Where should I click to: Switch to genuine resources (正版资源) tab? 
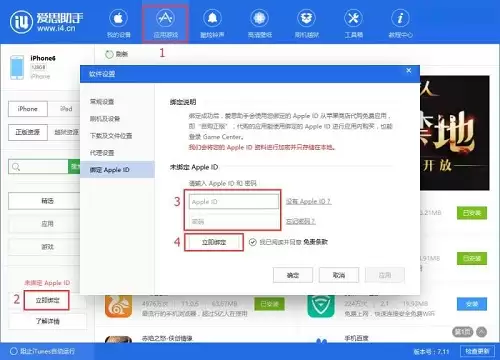pos(28,132)
